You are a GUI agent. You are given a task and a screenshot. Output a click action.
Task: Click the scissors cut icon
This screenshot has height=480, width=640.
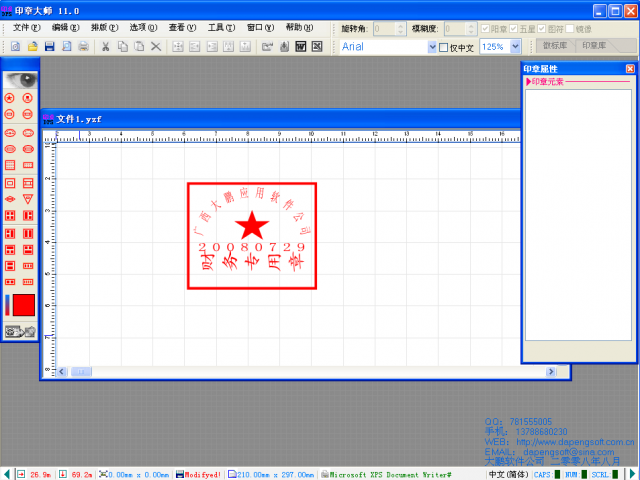[106, 47]
